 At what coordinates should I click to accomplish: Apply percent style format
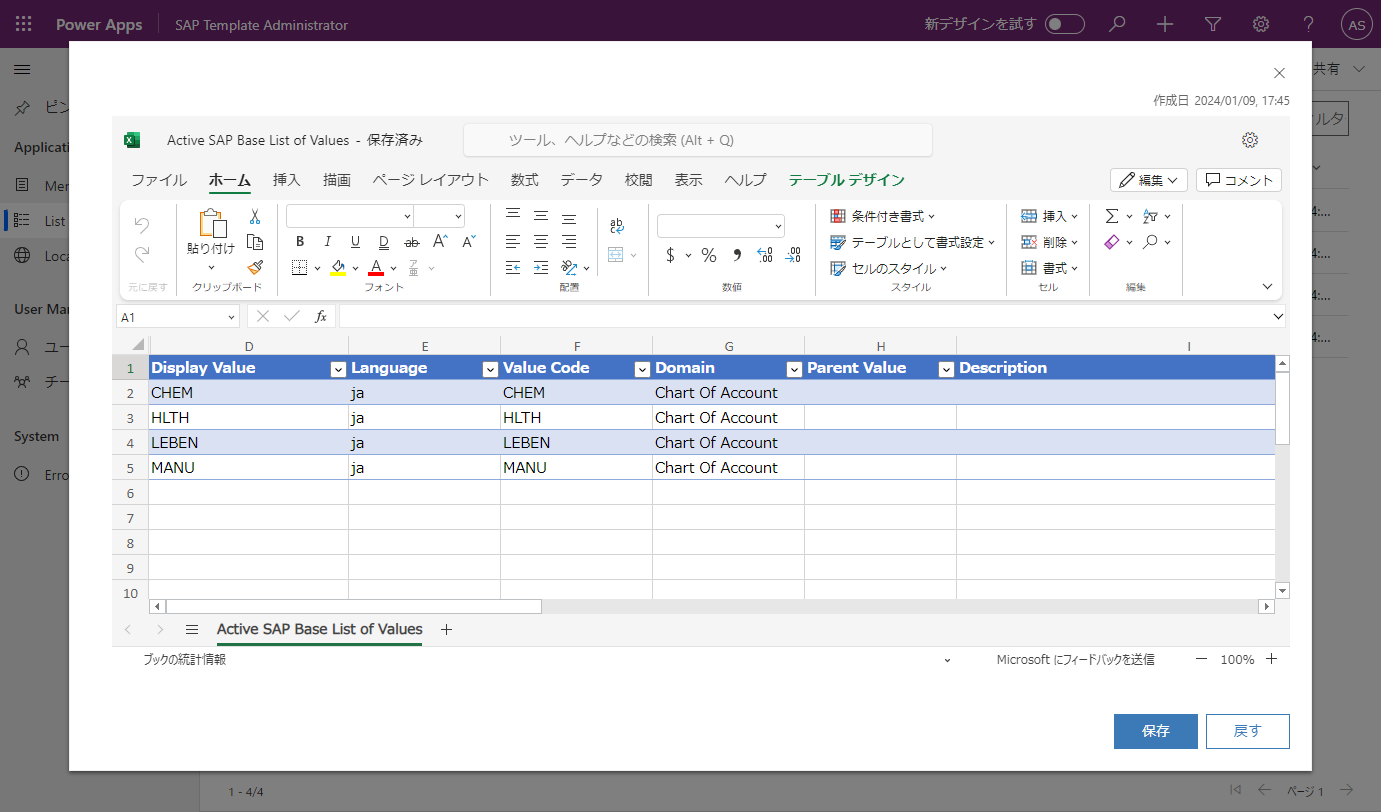709,255
